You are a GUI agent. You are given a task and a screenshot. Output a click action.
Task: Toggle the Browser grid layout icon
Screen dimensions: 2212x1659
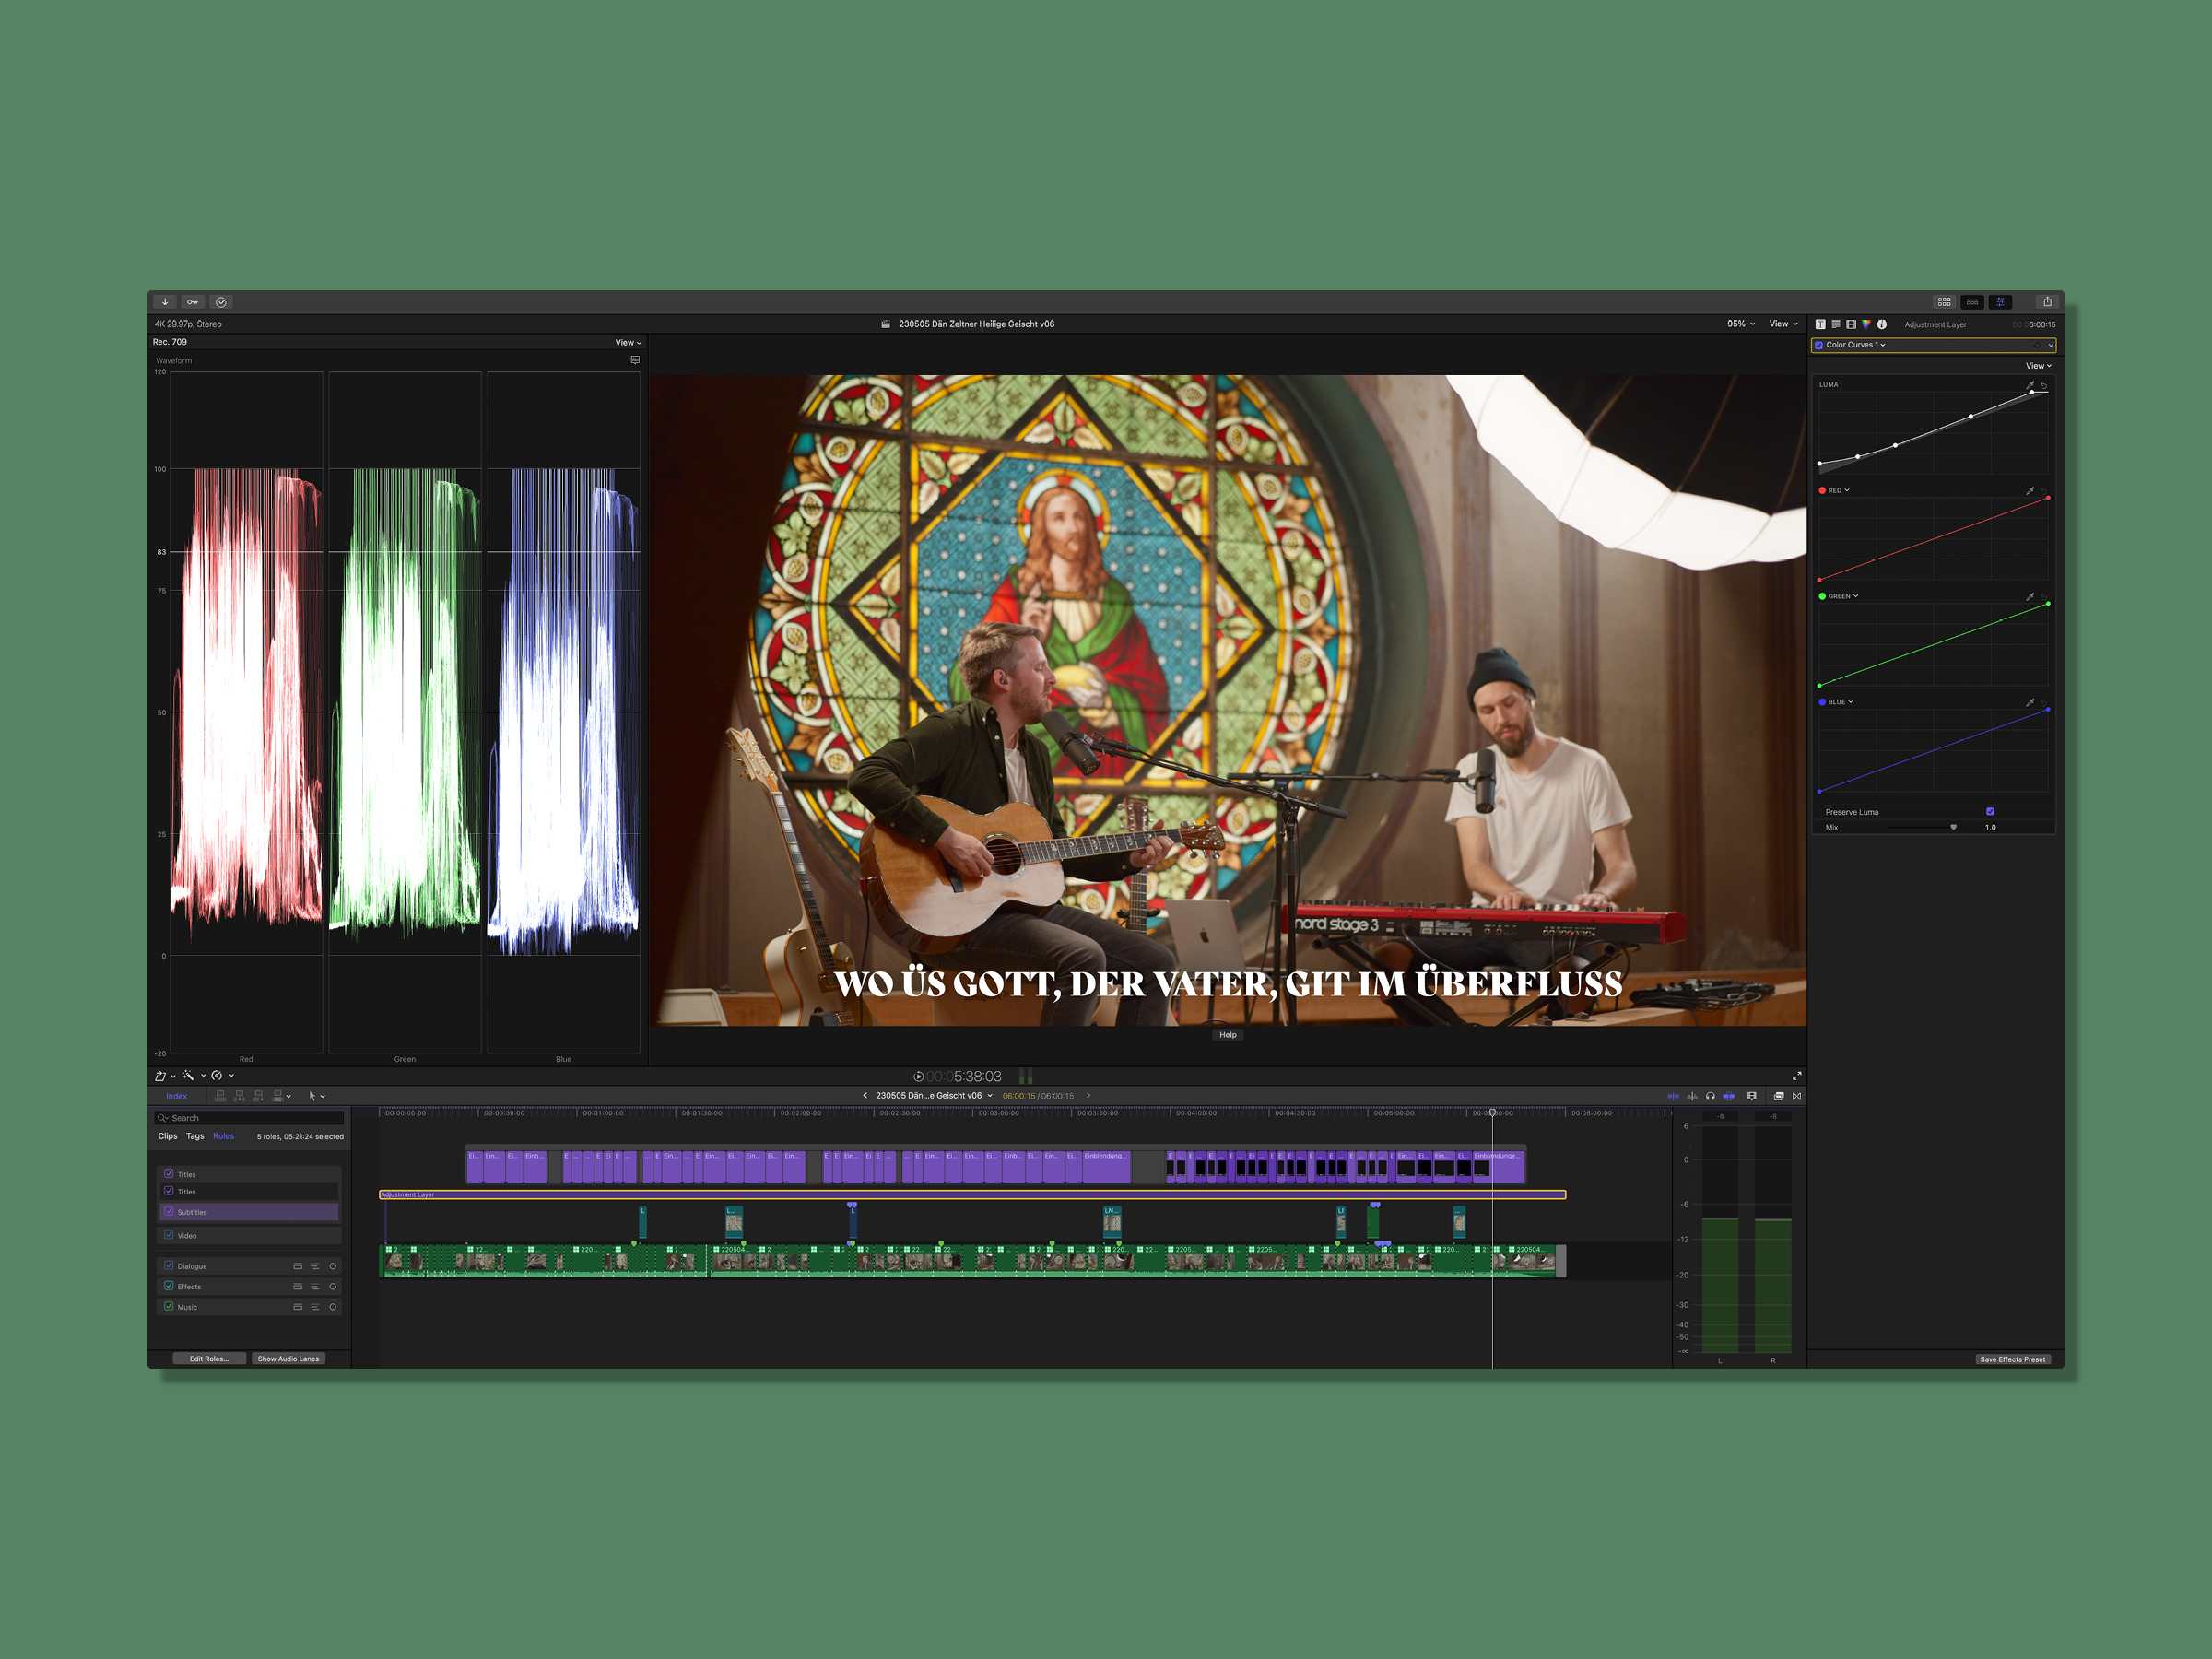click(1944, 302)
